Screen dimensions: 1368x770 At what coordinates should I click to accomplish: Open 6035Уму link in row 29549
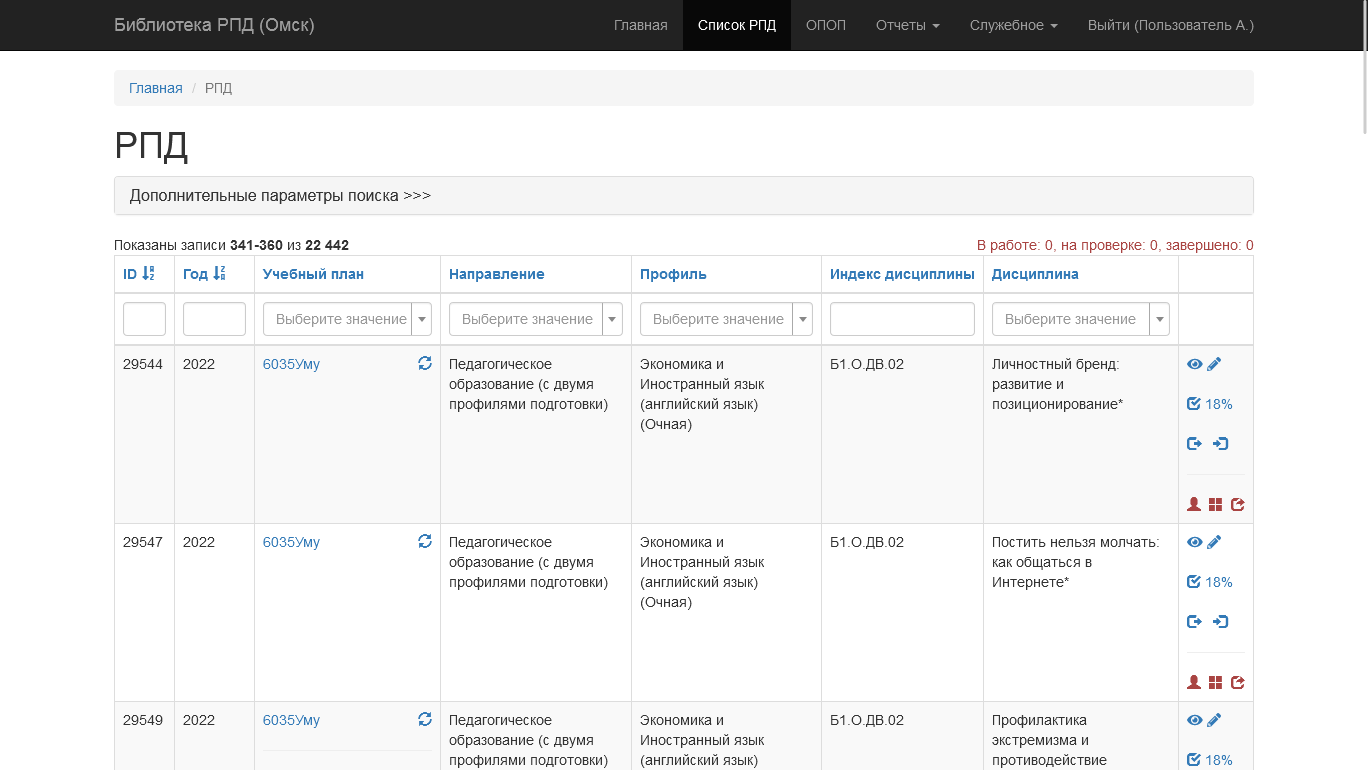coord(291,720)
